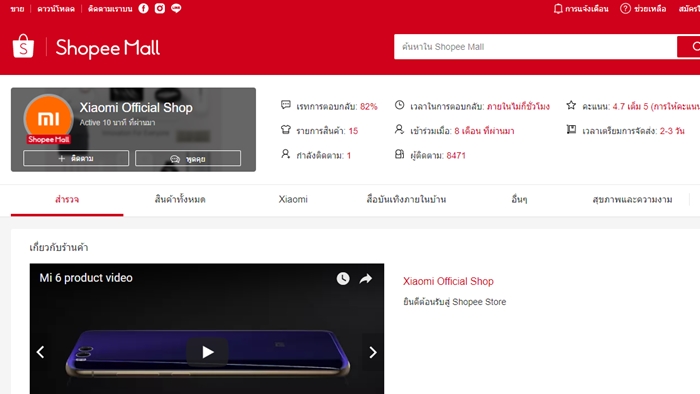Screen dimensions: 700x394
Task: Click the shipping time value 2-3 วัน
Action: coord(672,131)
